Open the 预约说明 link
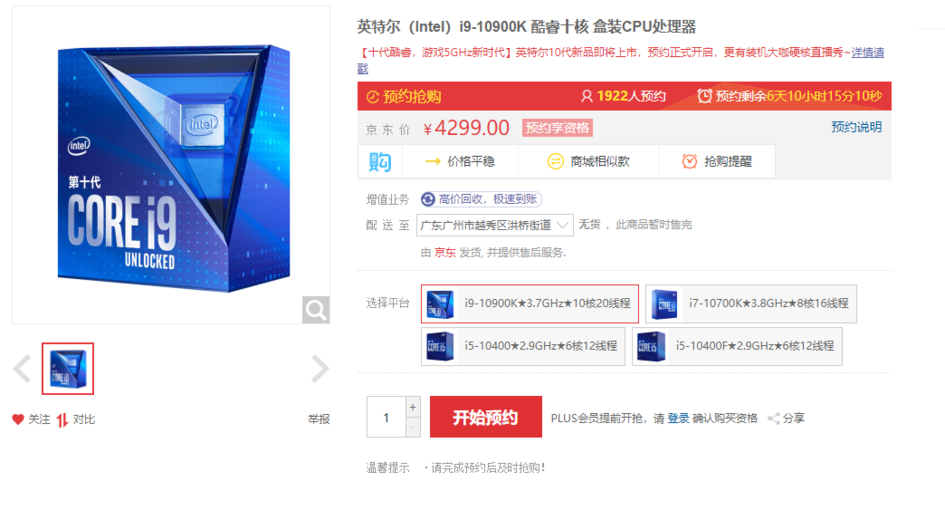The height and width of the screenshot is (520, 945). pyautogui.click(x=856, y=127)
